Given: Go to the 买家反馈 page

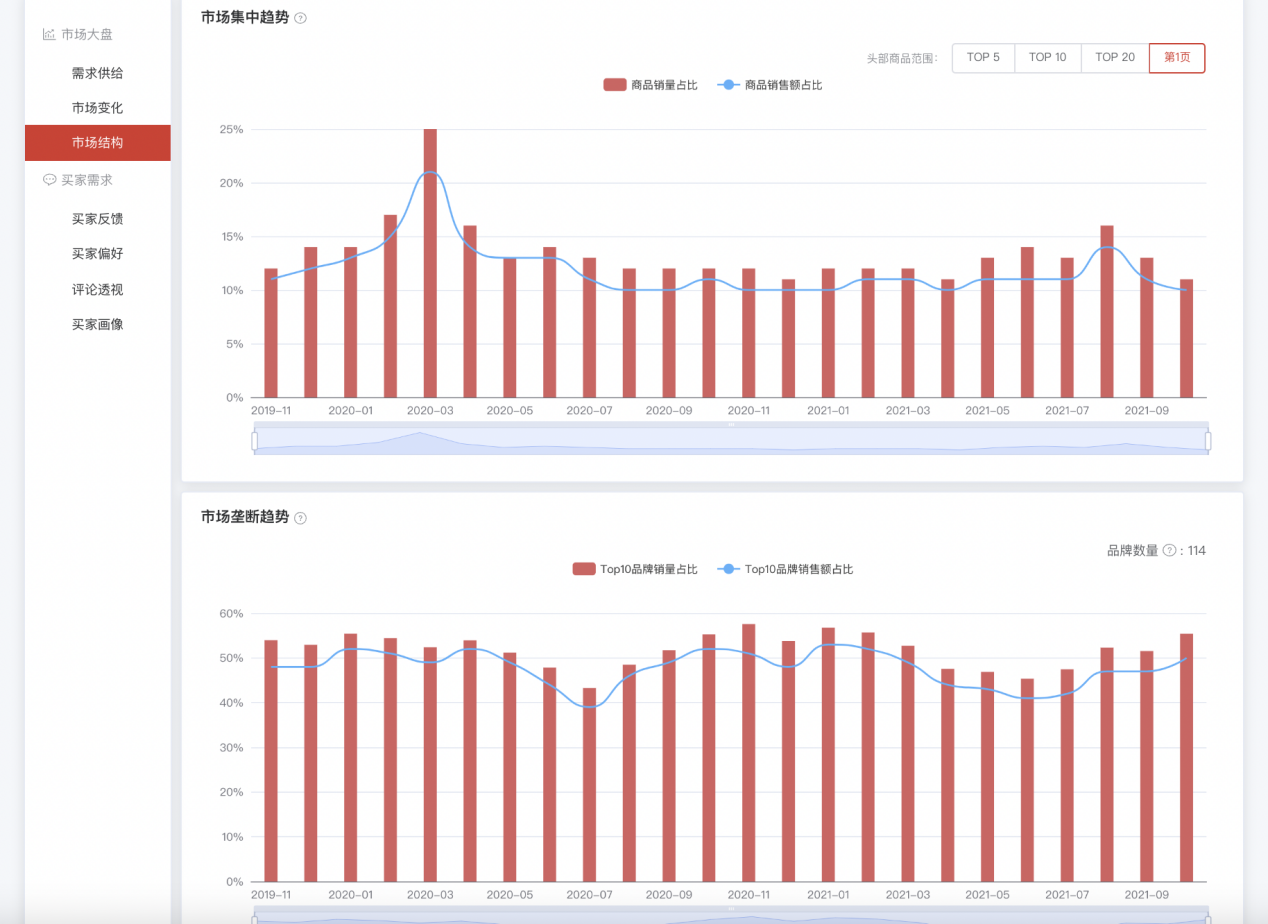Looking at the screenshot, I should coord(97,219).
